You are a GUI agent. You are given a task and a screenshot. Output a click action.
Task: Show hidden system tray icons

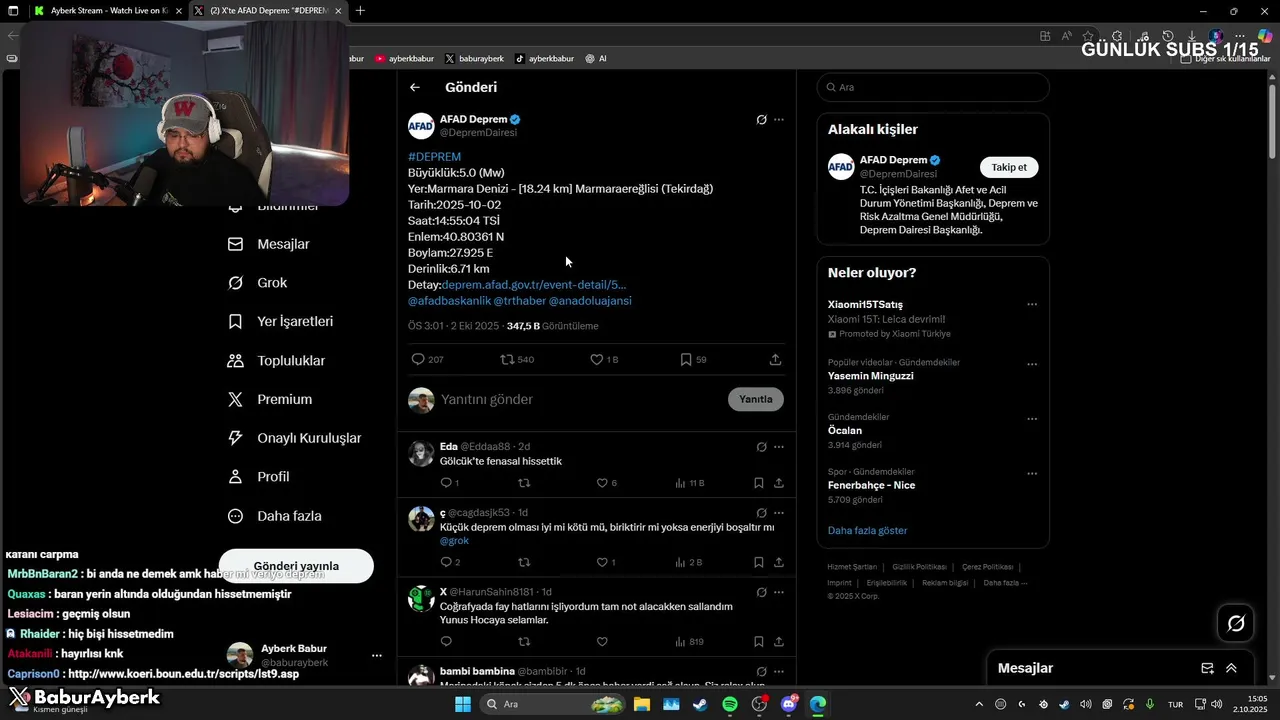(979, 704)
